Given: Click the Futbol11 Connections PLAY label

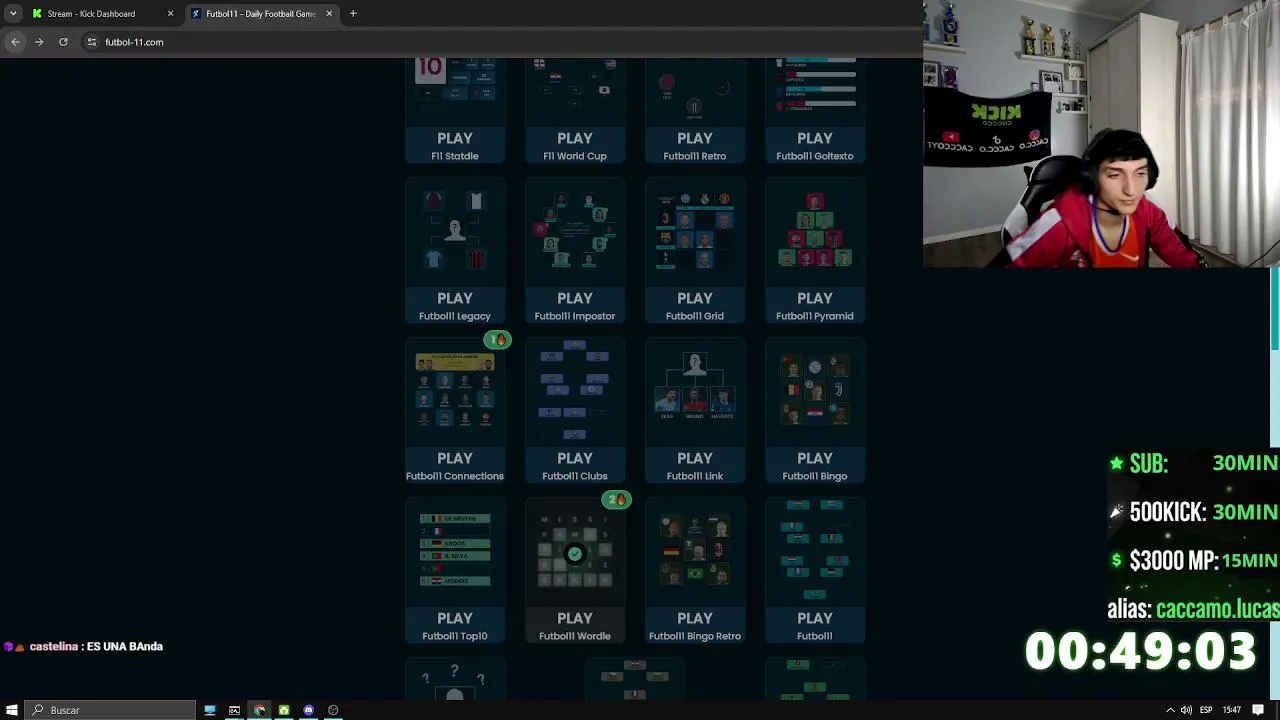Looking at the screenshot, I should (x=455, y=459).
